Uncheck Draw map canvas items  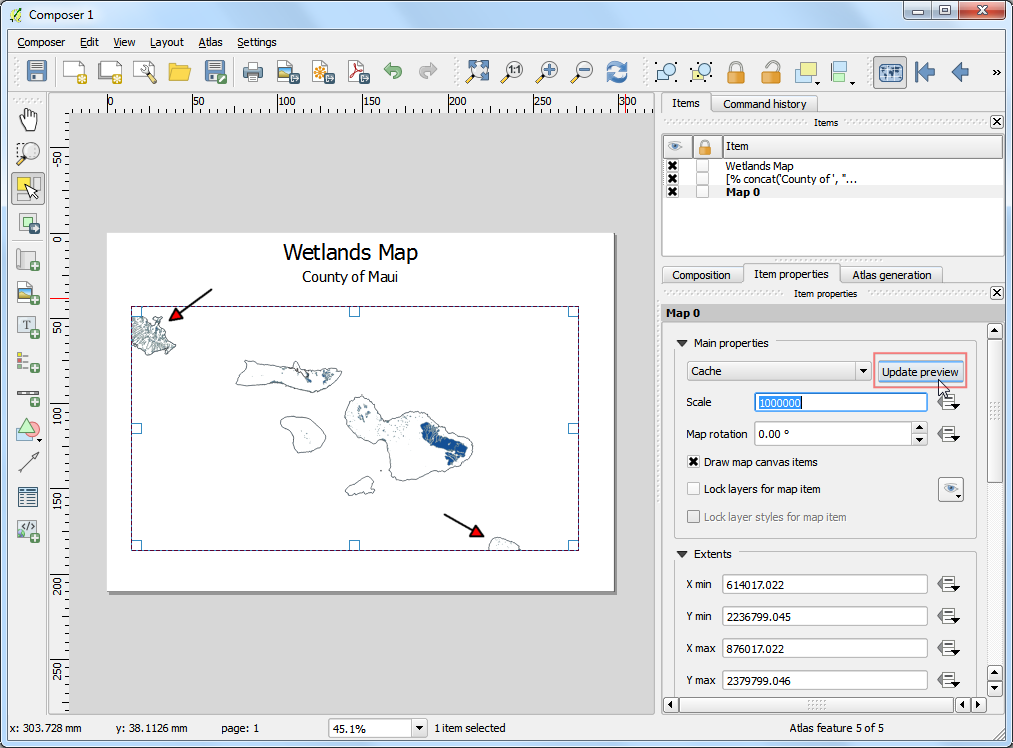click(693, 462)
